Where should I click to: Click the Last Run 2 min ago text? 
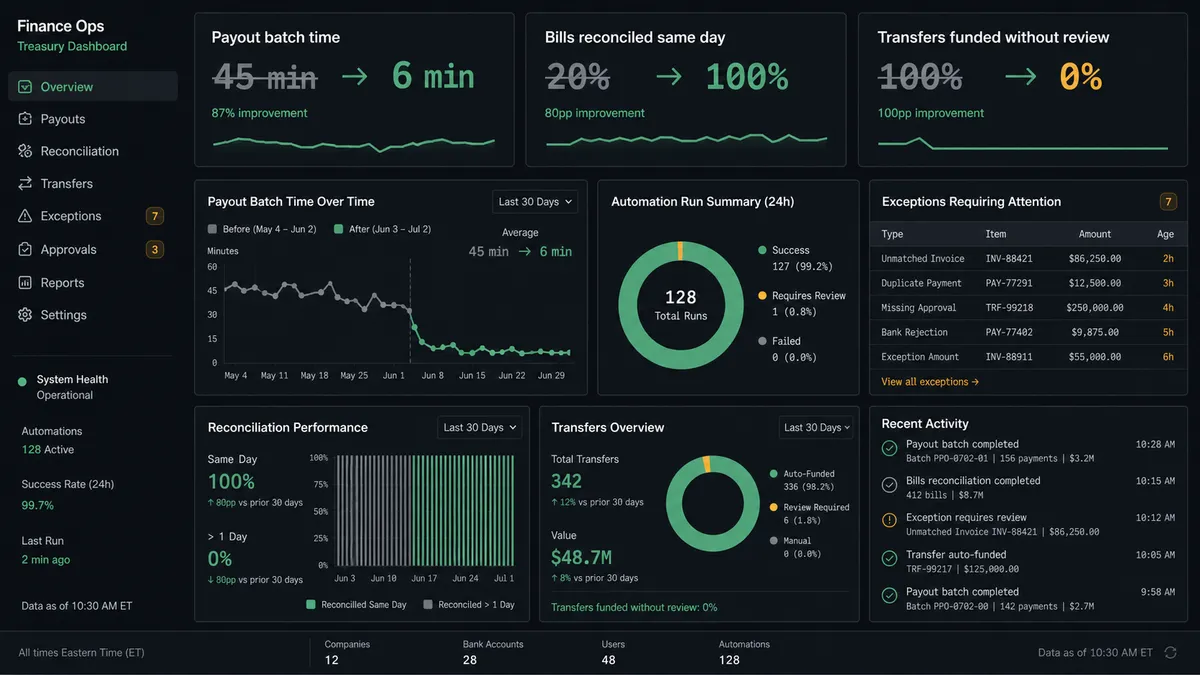(x=46, y=560)
